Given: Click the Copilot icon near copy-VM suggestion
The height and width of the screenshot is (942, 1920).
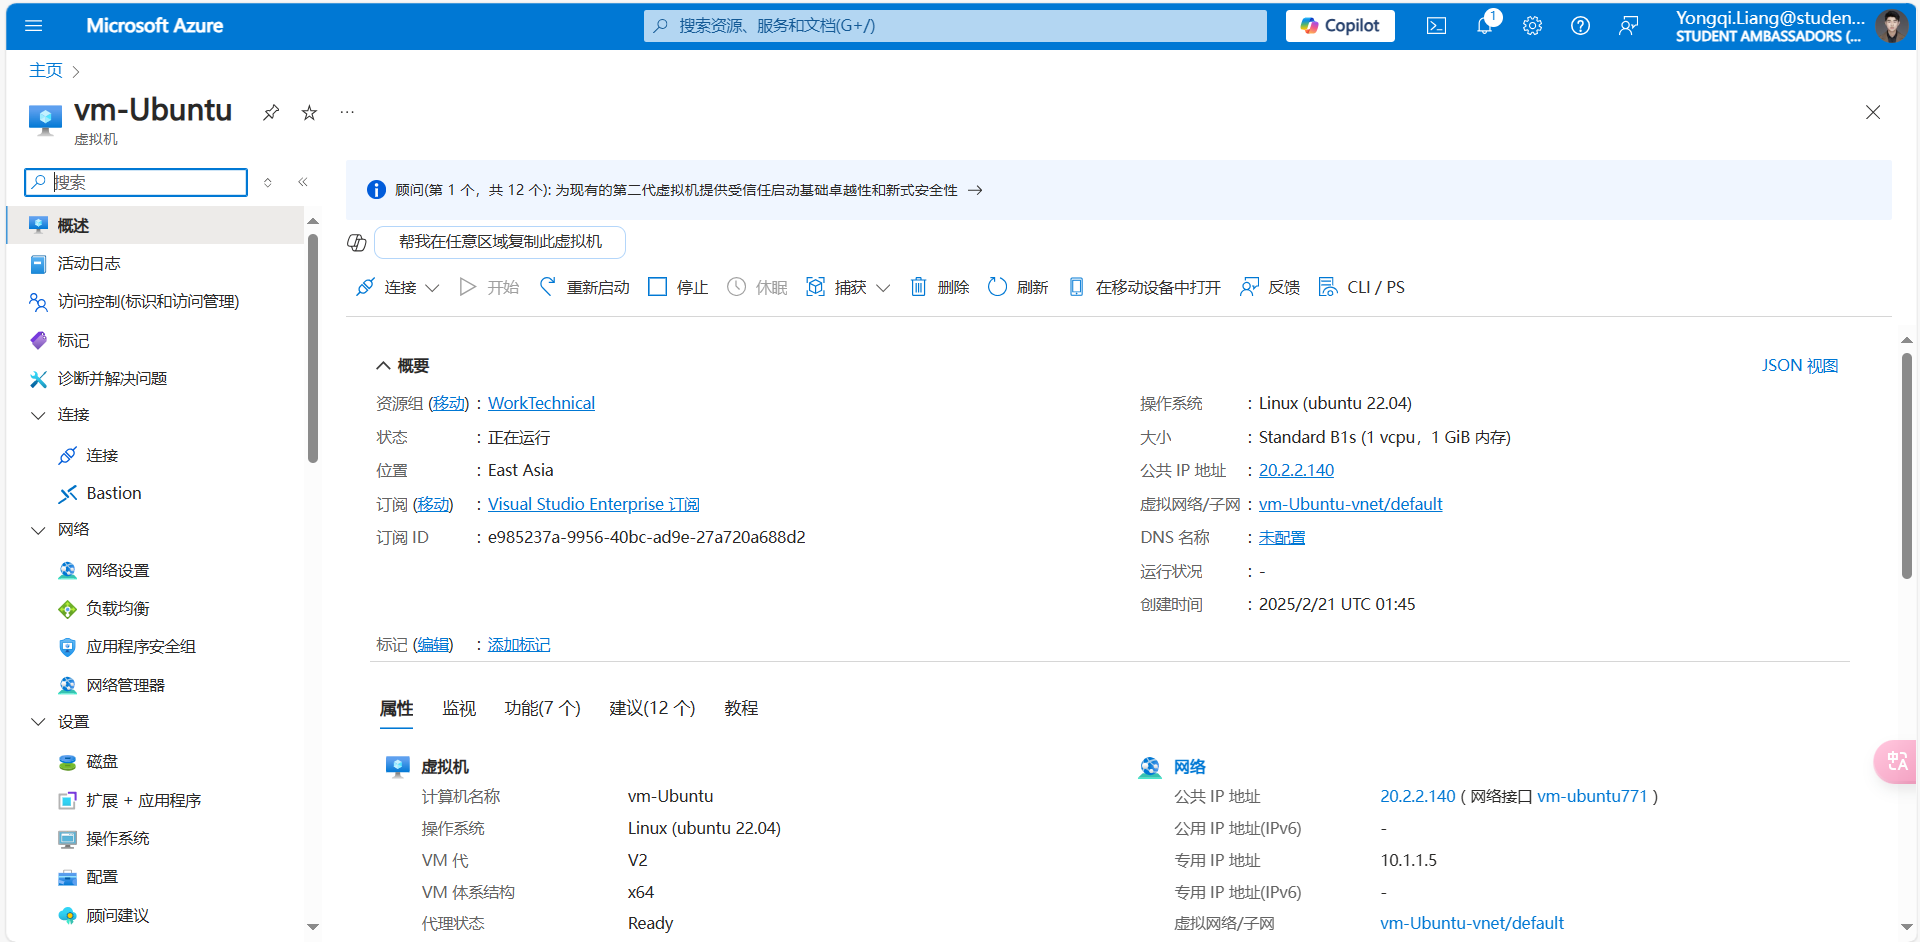Looking at the screenshot, I should click(x=357, y=242).
